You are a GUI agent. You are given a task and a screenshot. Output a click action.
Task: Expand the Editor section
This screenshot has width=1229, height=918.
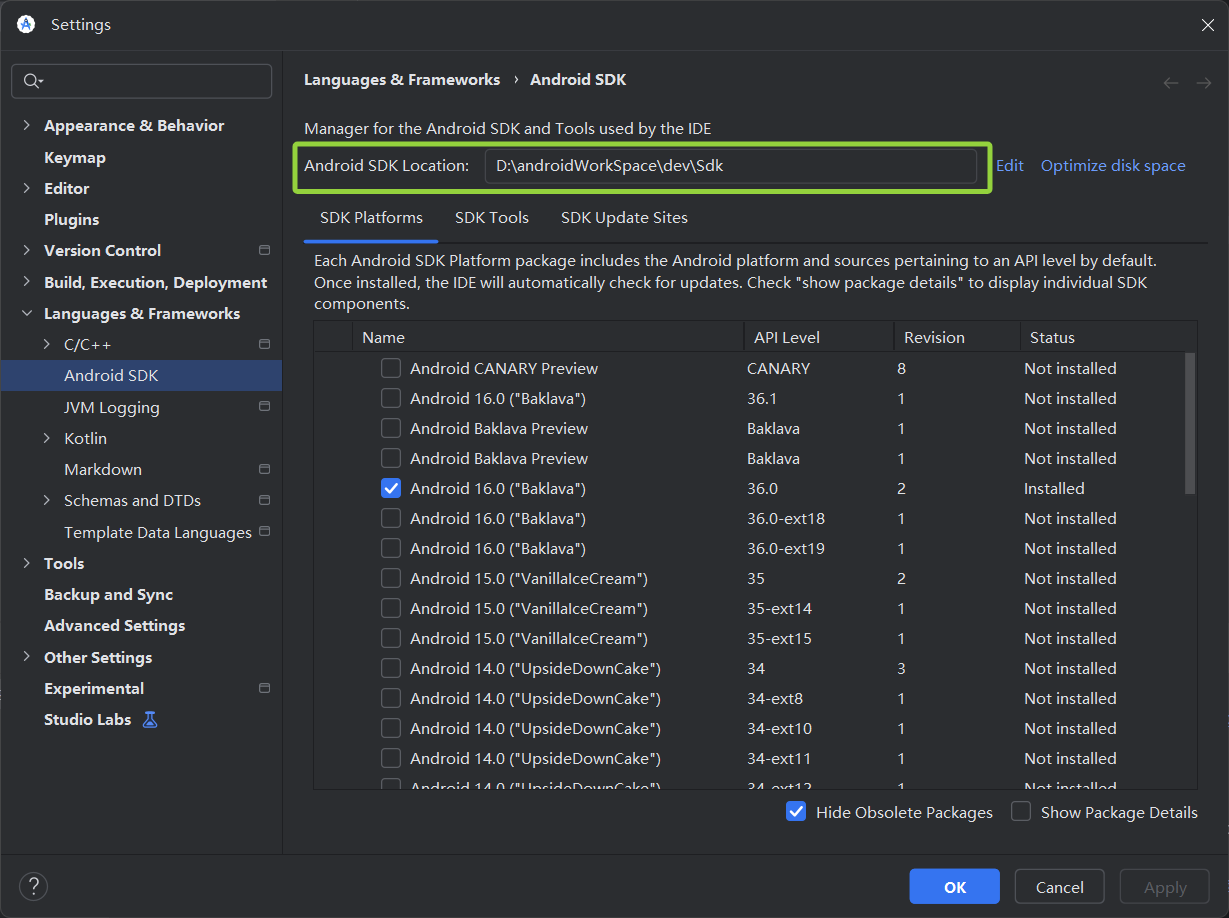27,188
